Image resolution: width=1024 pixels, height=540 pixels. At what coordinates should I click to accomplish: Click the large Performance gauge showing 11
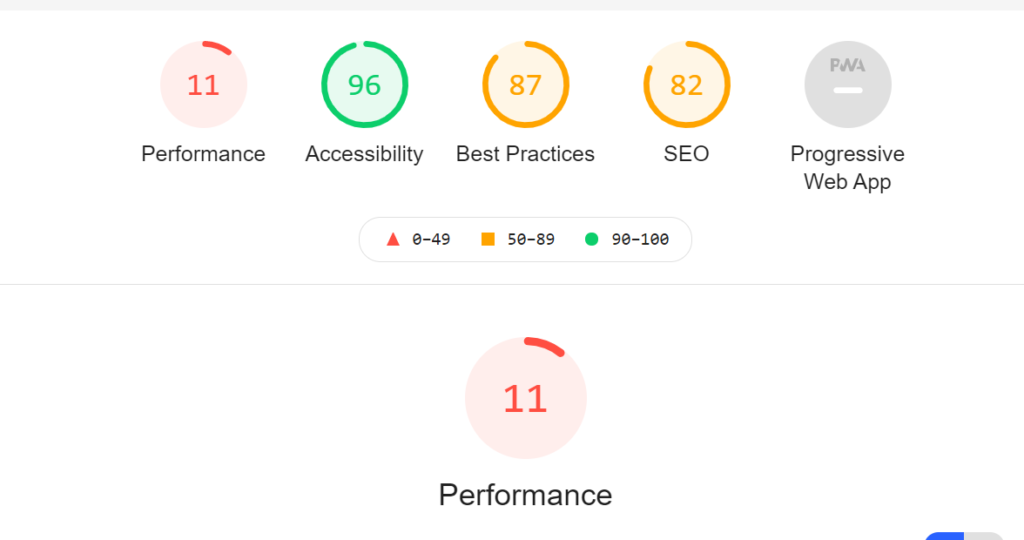pos(526,398)
